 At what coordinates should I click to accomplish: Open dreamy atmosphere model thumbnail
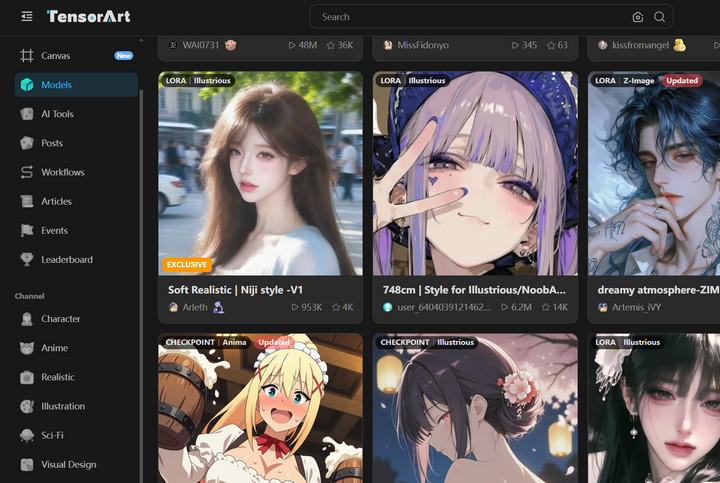pyautogui.click(x=654, y=174)
